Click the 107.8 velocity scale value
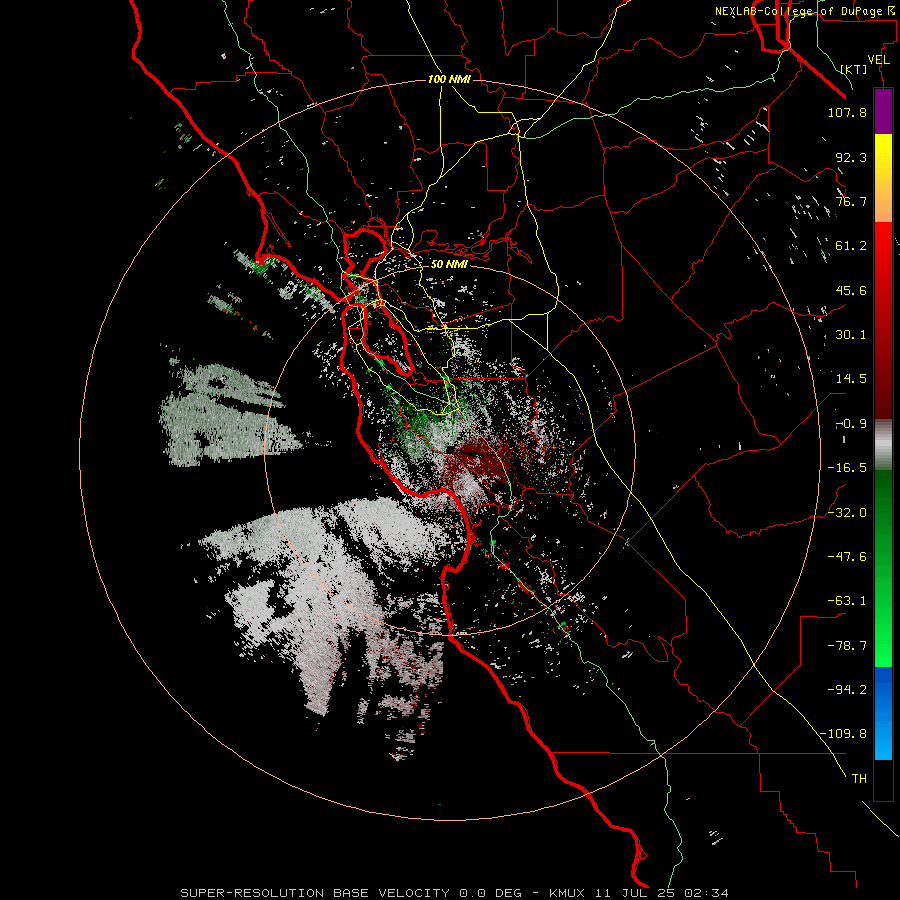Screen dimensions: 900x900 pyautogui.click(x=847, y=112)
